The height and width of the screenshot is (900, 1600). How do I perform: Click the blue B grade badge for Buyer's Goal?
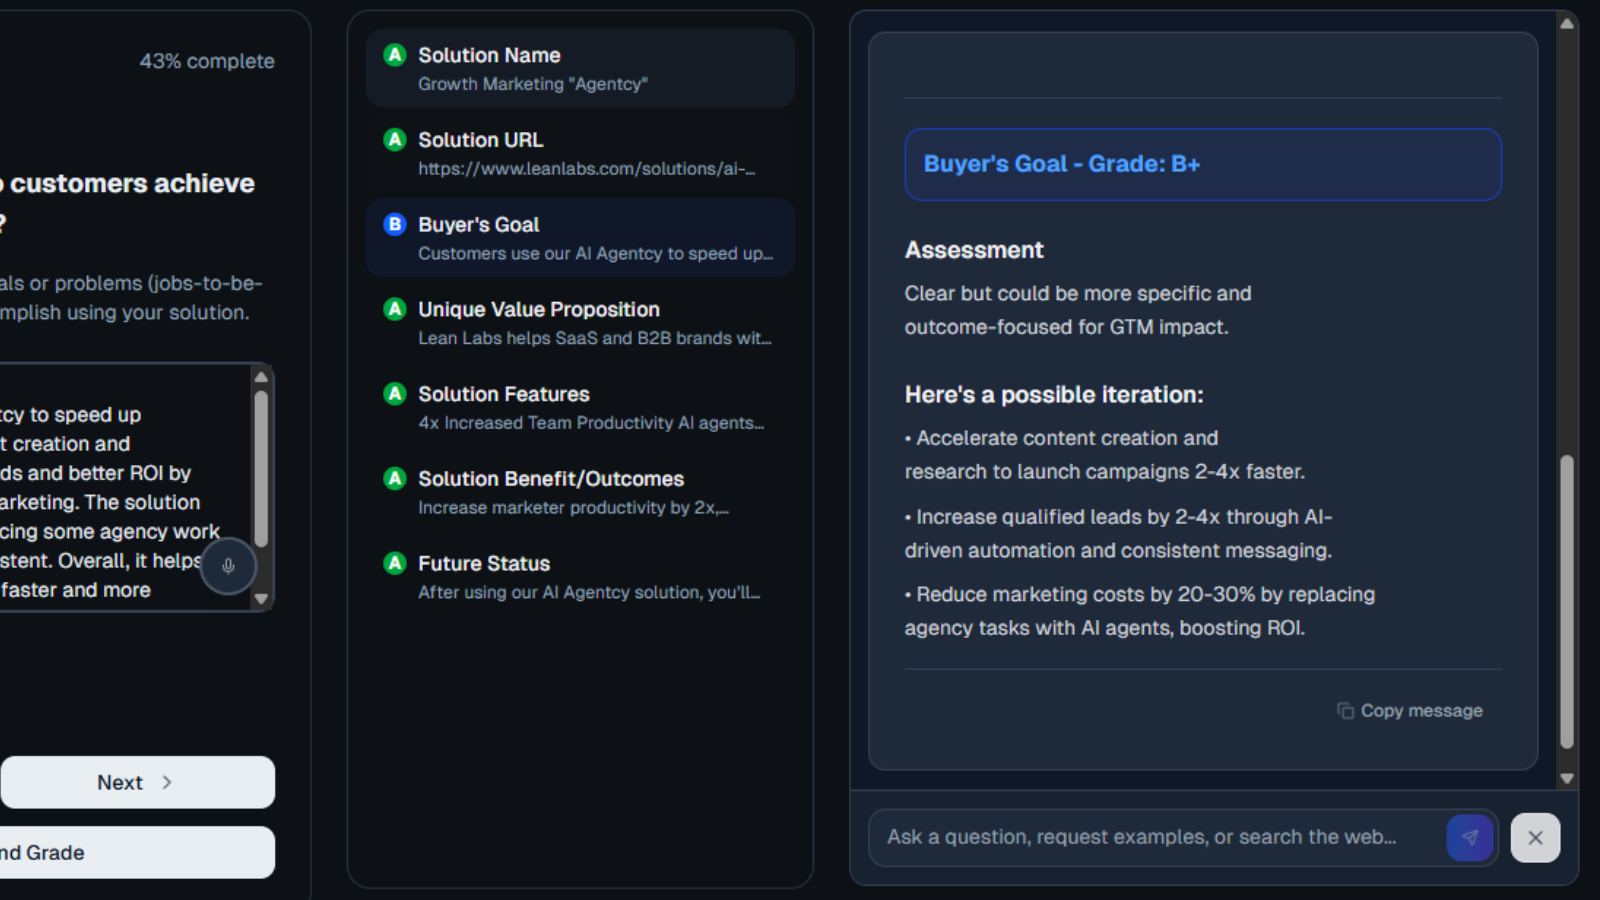[395, 224]
